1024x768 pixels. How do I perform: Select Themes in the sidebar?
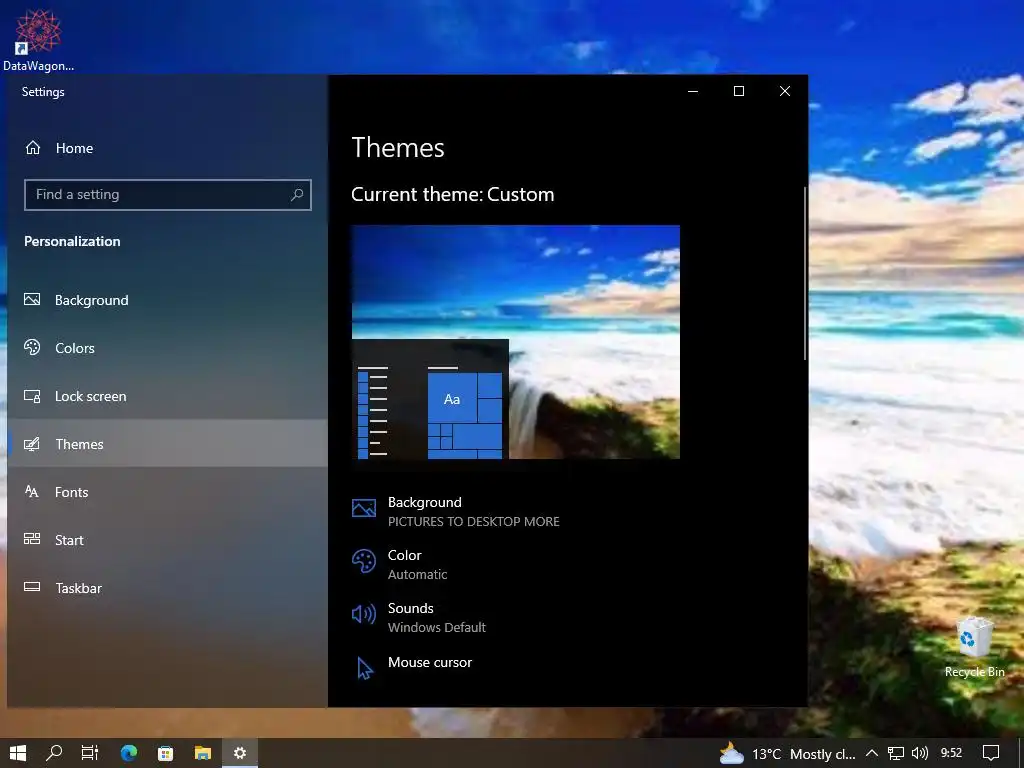[x=167, y=443]
